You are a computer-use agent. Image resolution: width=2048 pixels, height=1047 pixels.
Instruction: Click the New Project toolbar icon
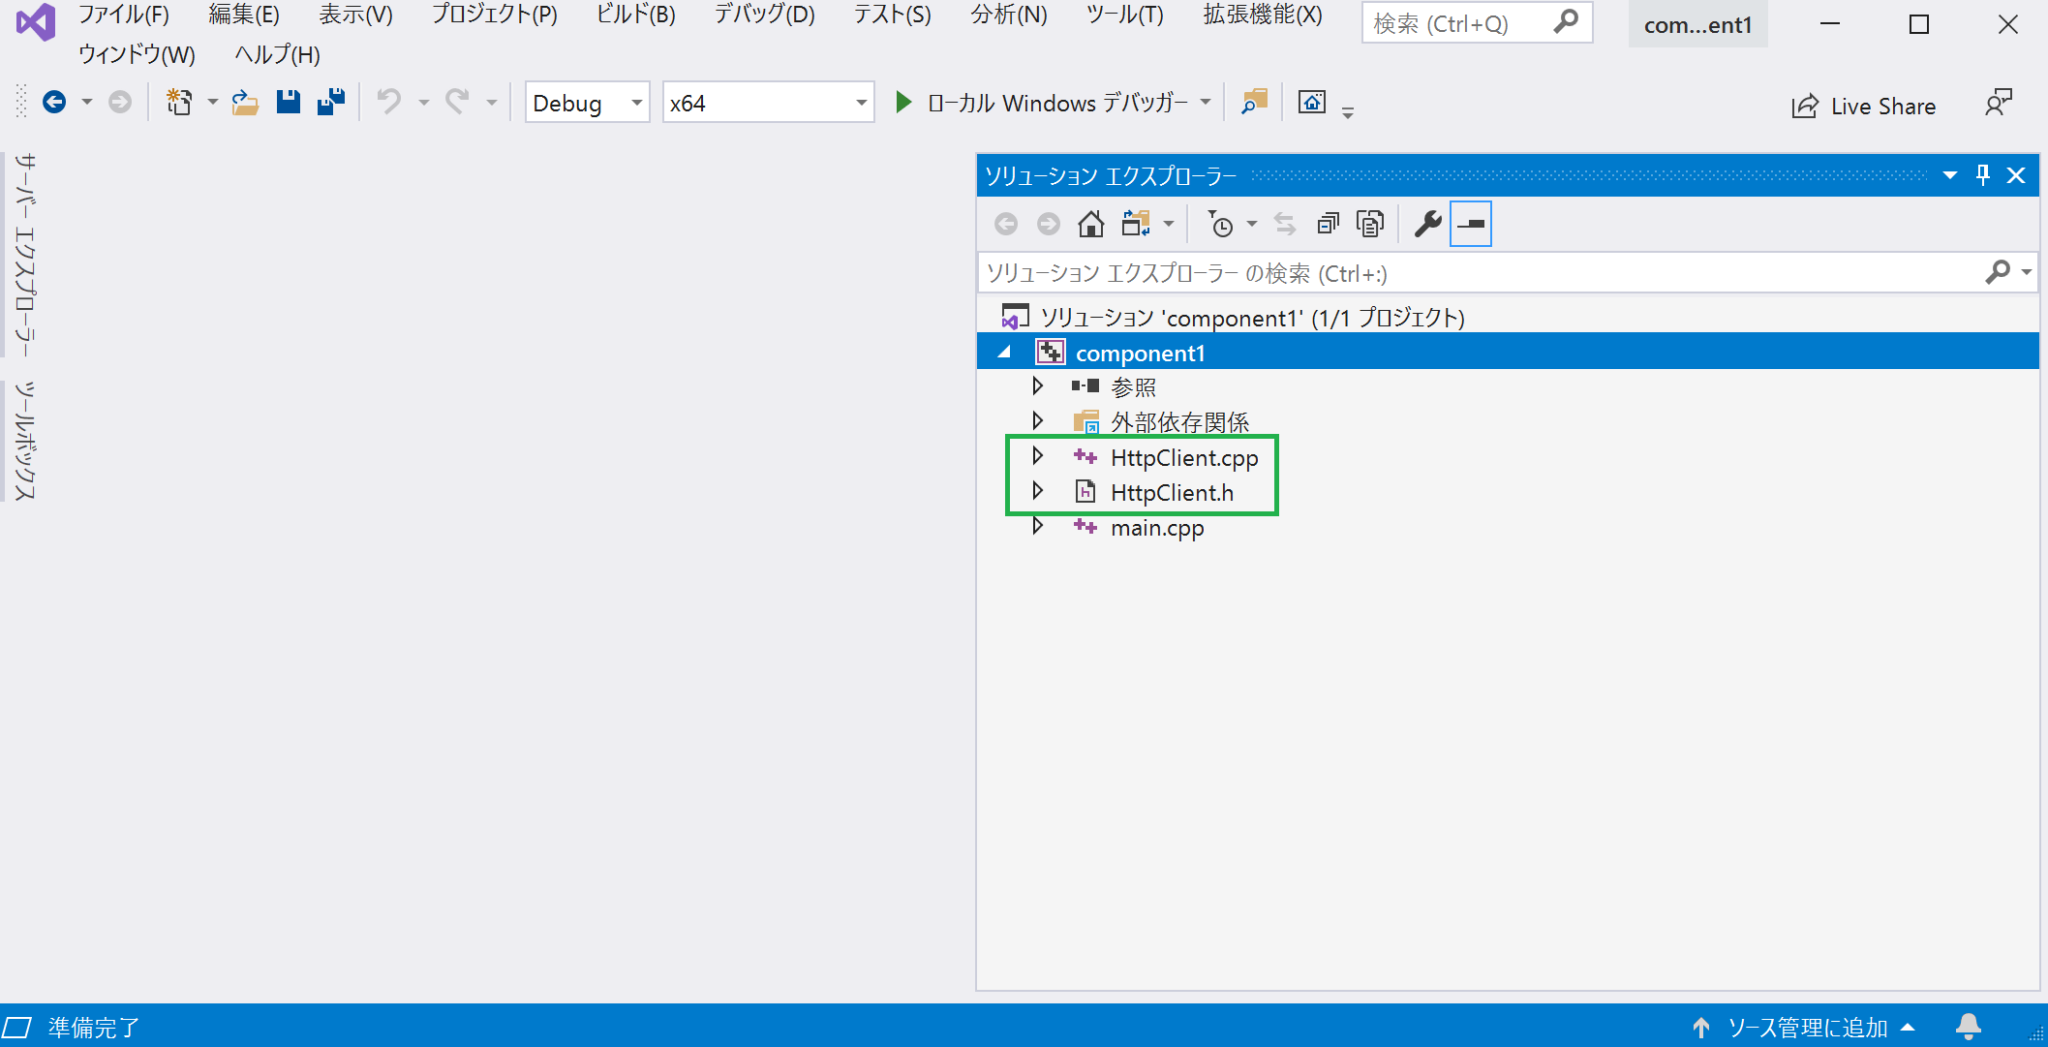(178, 100)
